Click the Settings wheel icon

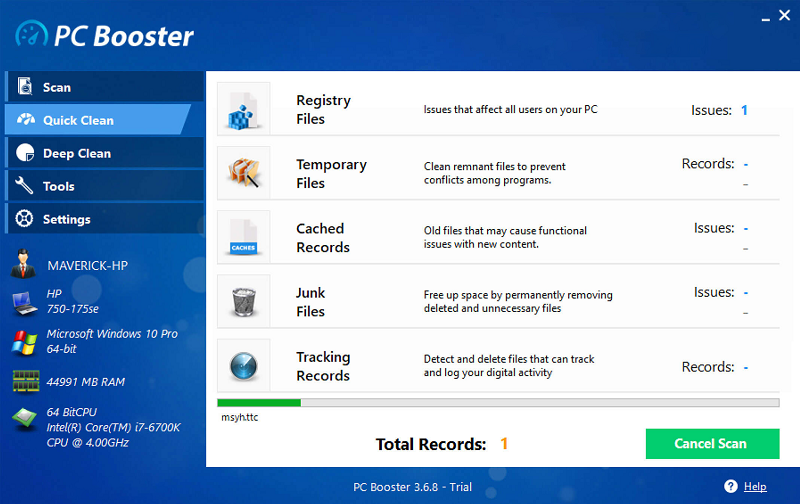coord(24,219)
